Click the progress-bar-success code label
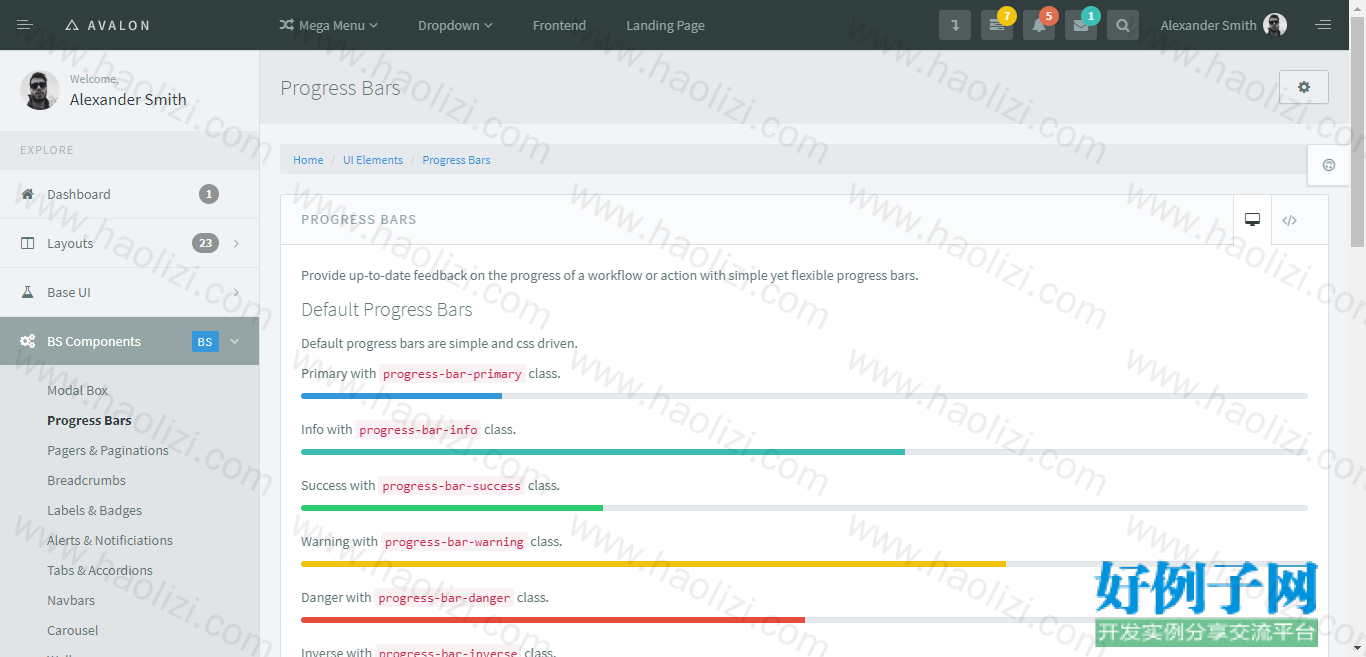The image size is (1366, 657). pyautogui.click(x=451, y=486)
